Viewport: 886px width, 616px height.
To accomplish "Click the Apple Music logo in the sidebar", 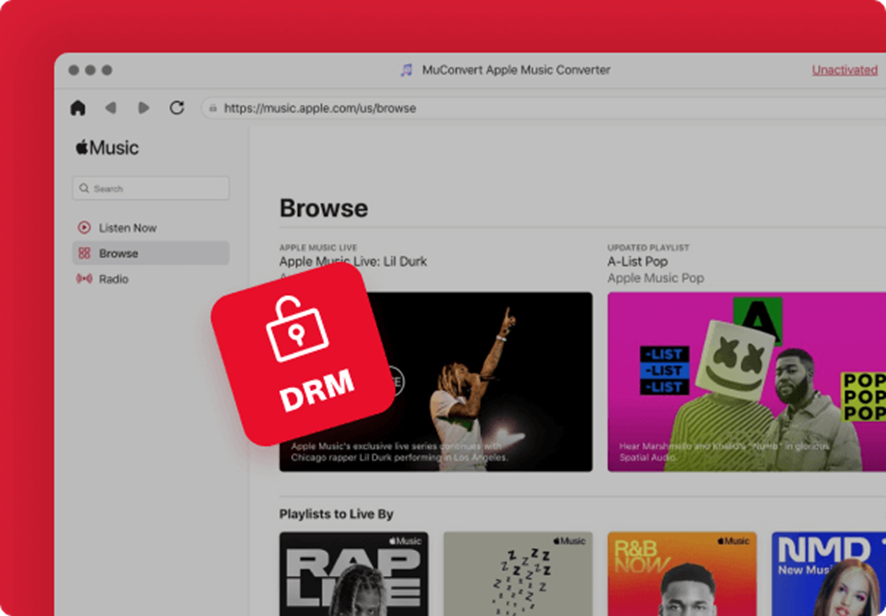I will (107, 148).
